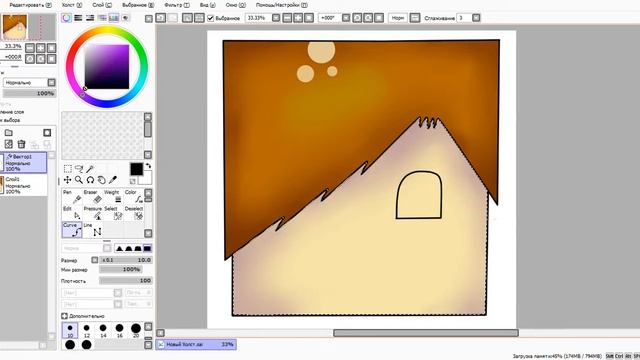
Task: Open the Слой menu
Action: click(102, 5)
